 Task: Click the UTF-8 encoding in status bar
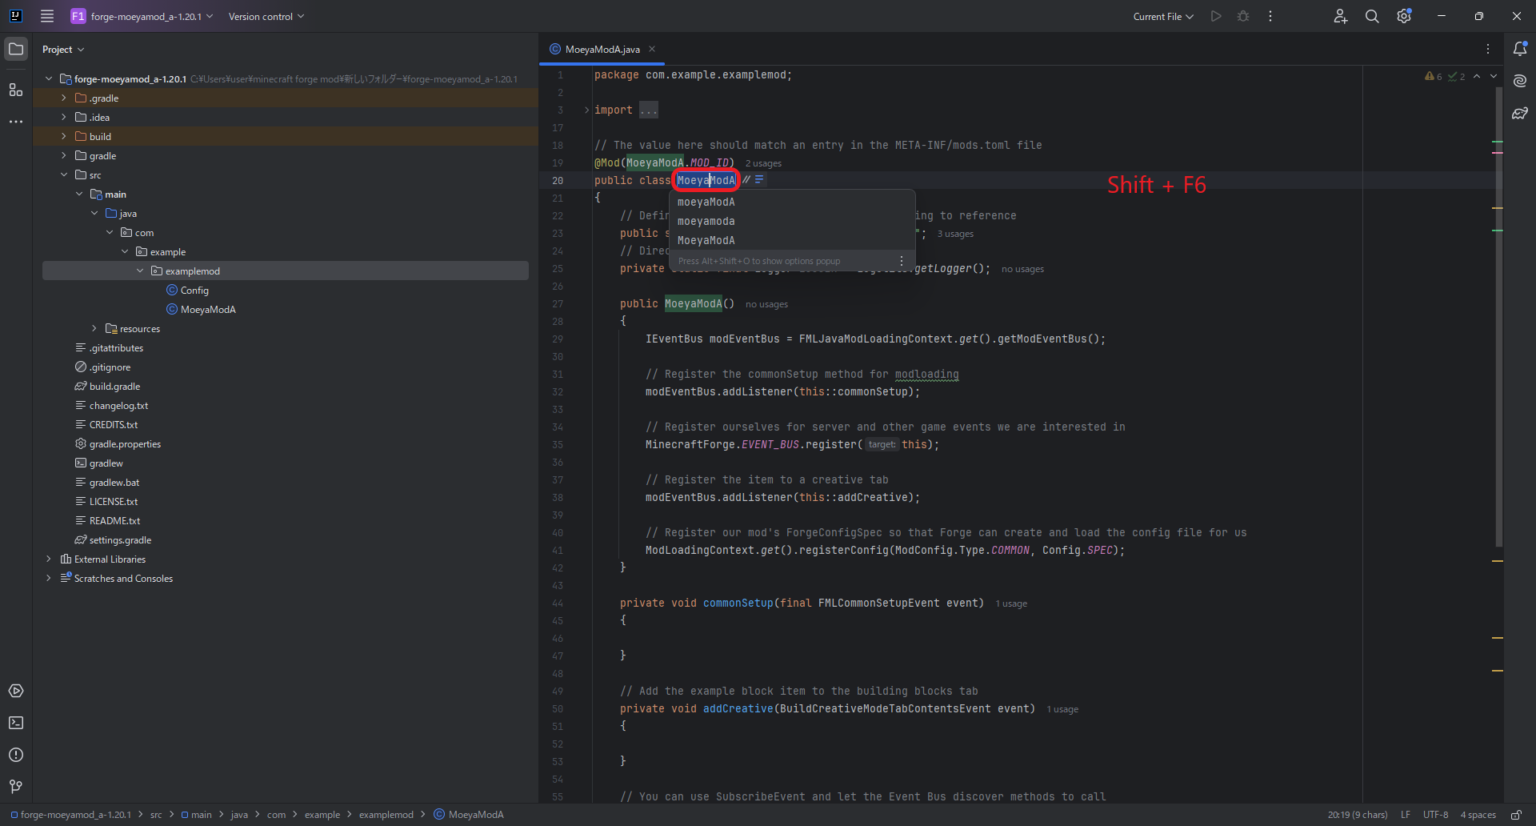point(1435,814)
